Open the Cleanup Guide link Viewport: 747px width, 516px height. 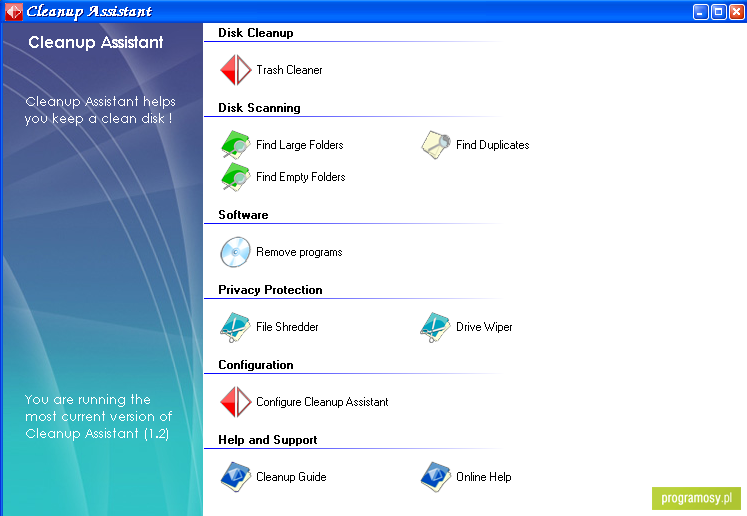[291, 477]
